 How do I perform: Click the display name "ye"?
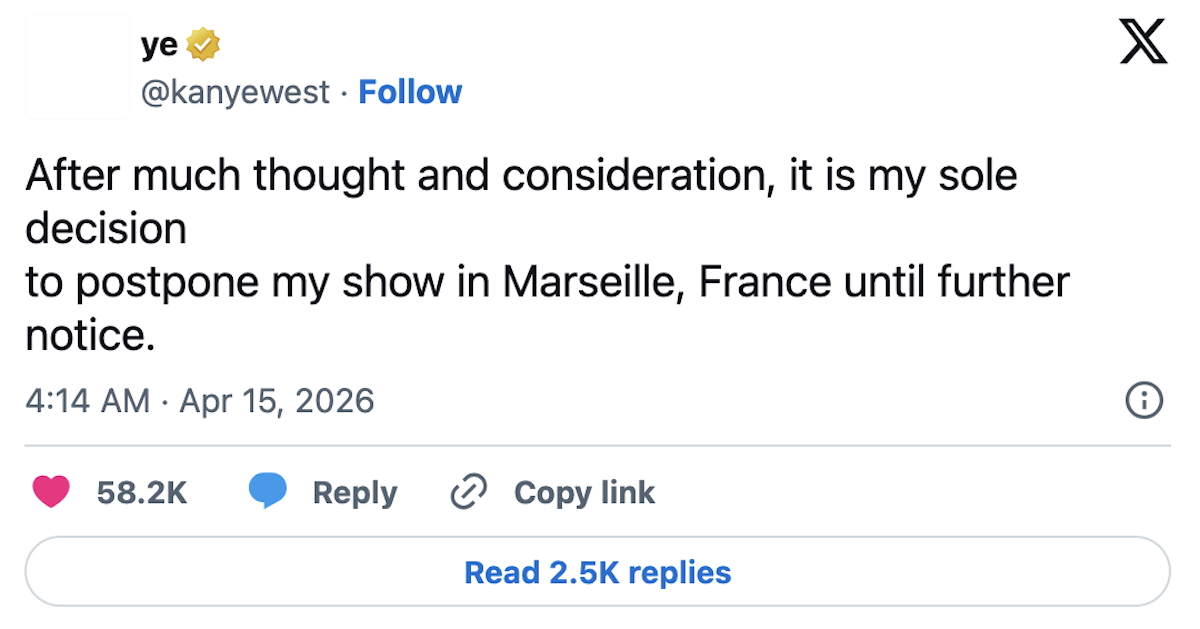pos(159,45)
